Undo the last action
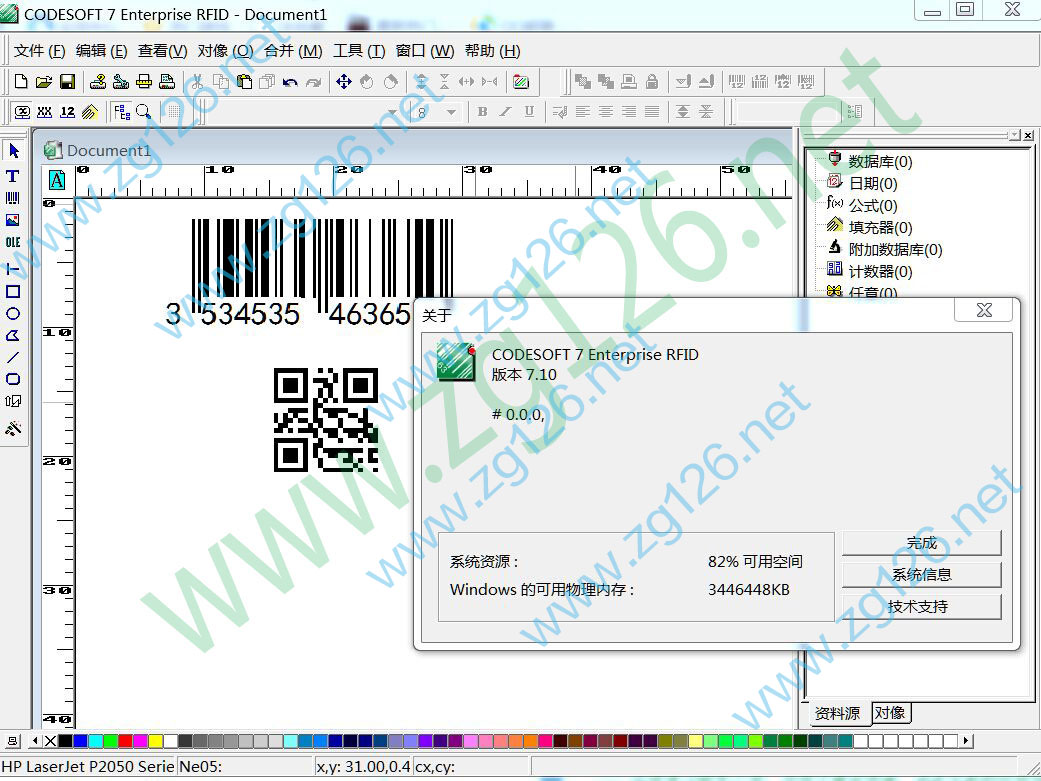The image size is (1041, 781). coord(290,82)
